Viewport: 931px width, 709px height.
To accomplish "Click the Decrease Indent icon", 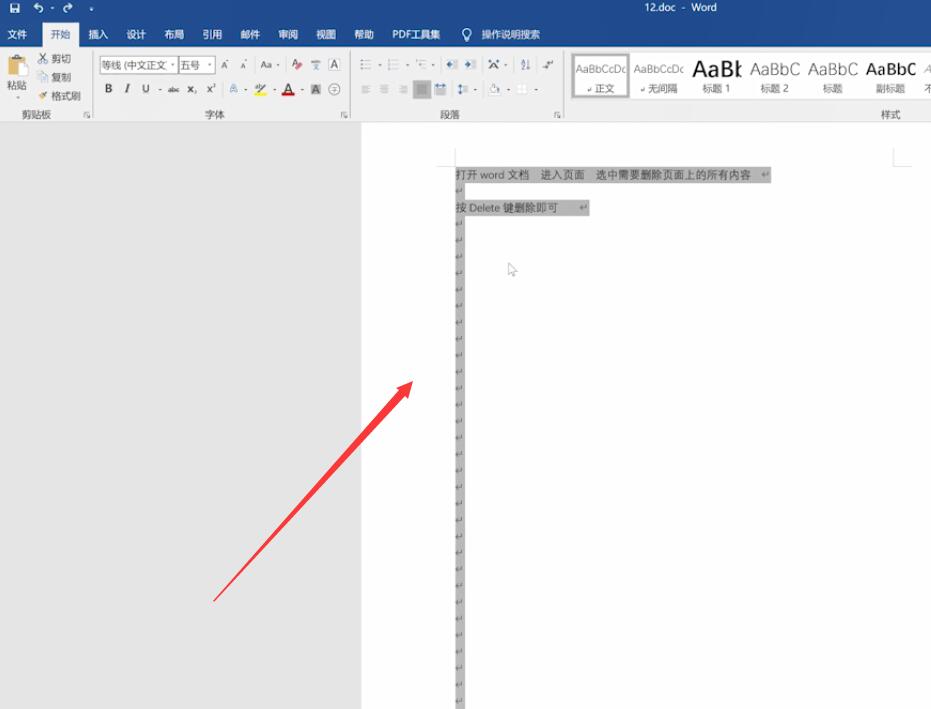I will 451,64.
